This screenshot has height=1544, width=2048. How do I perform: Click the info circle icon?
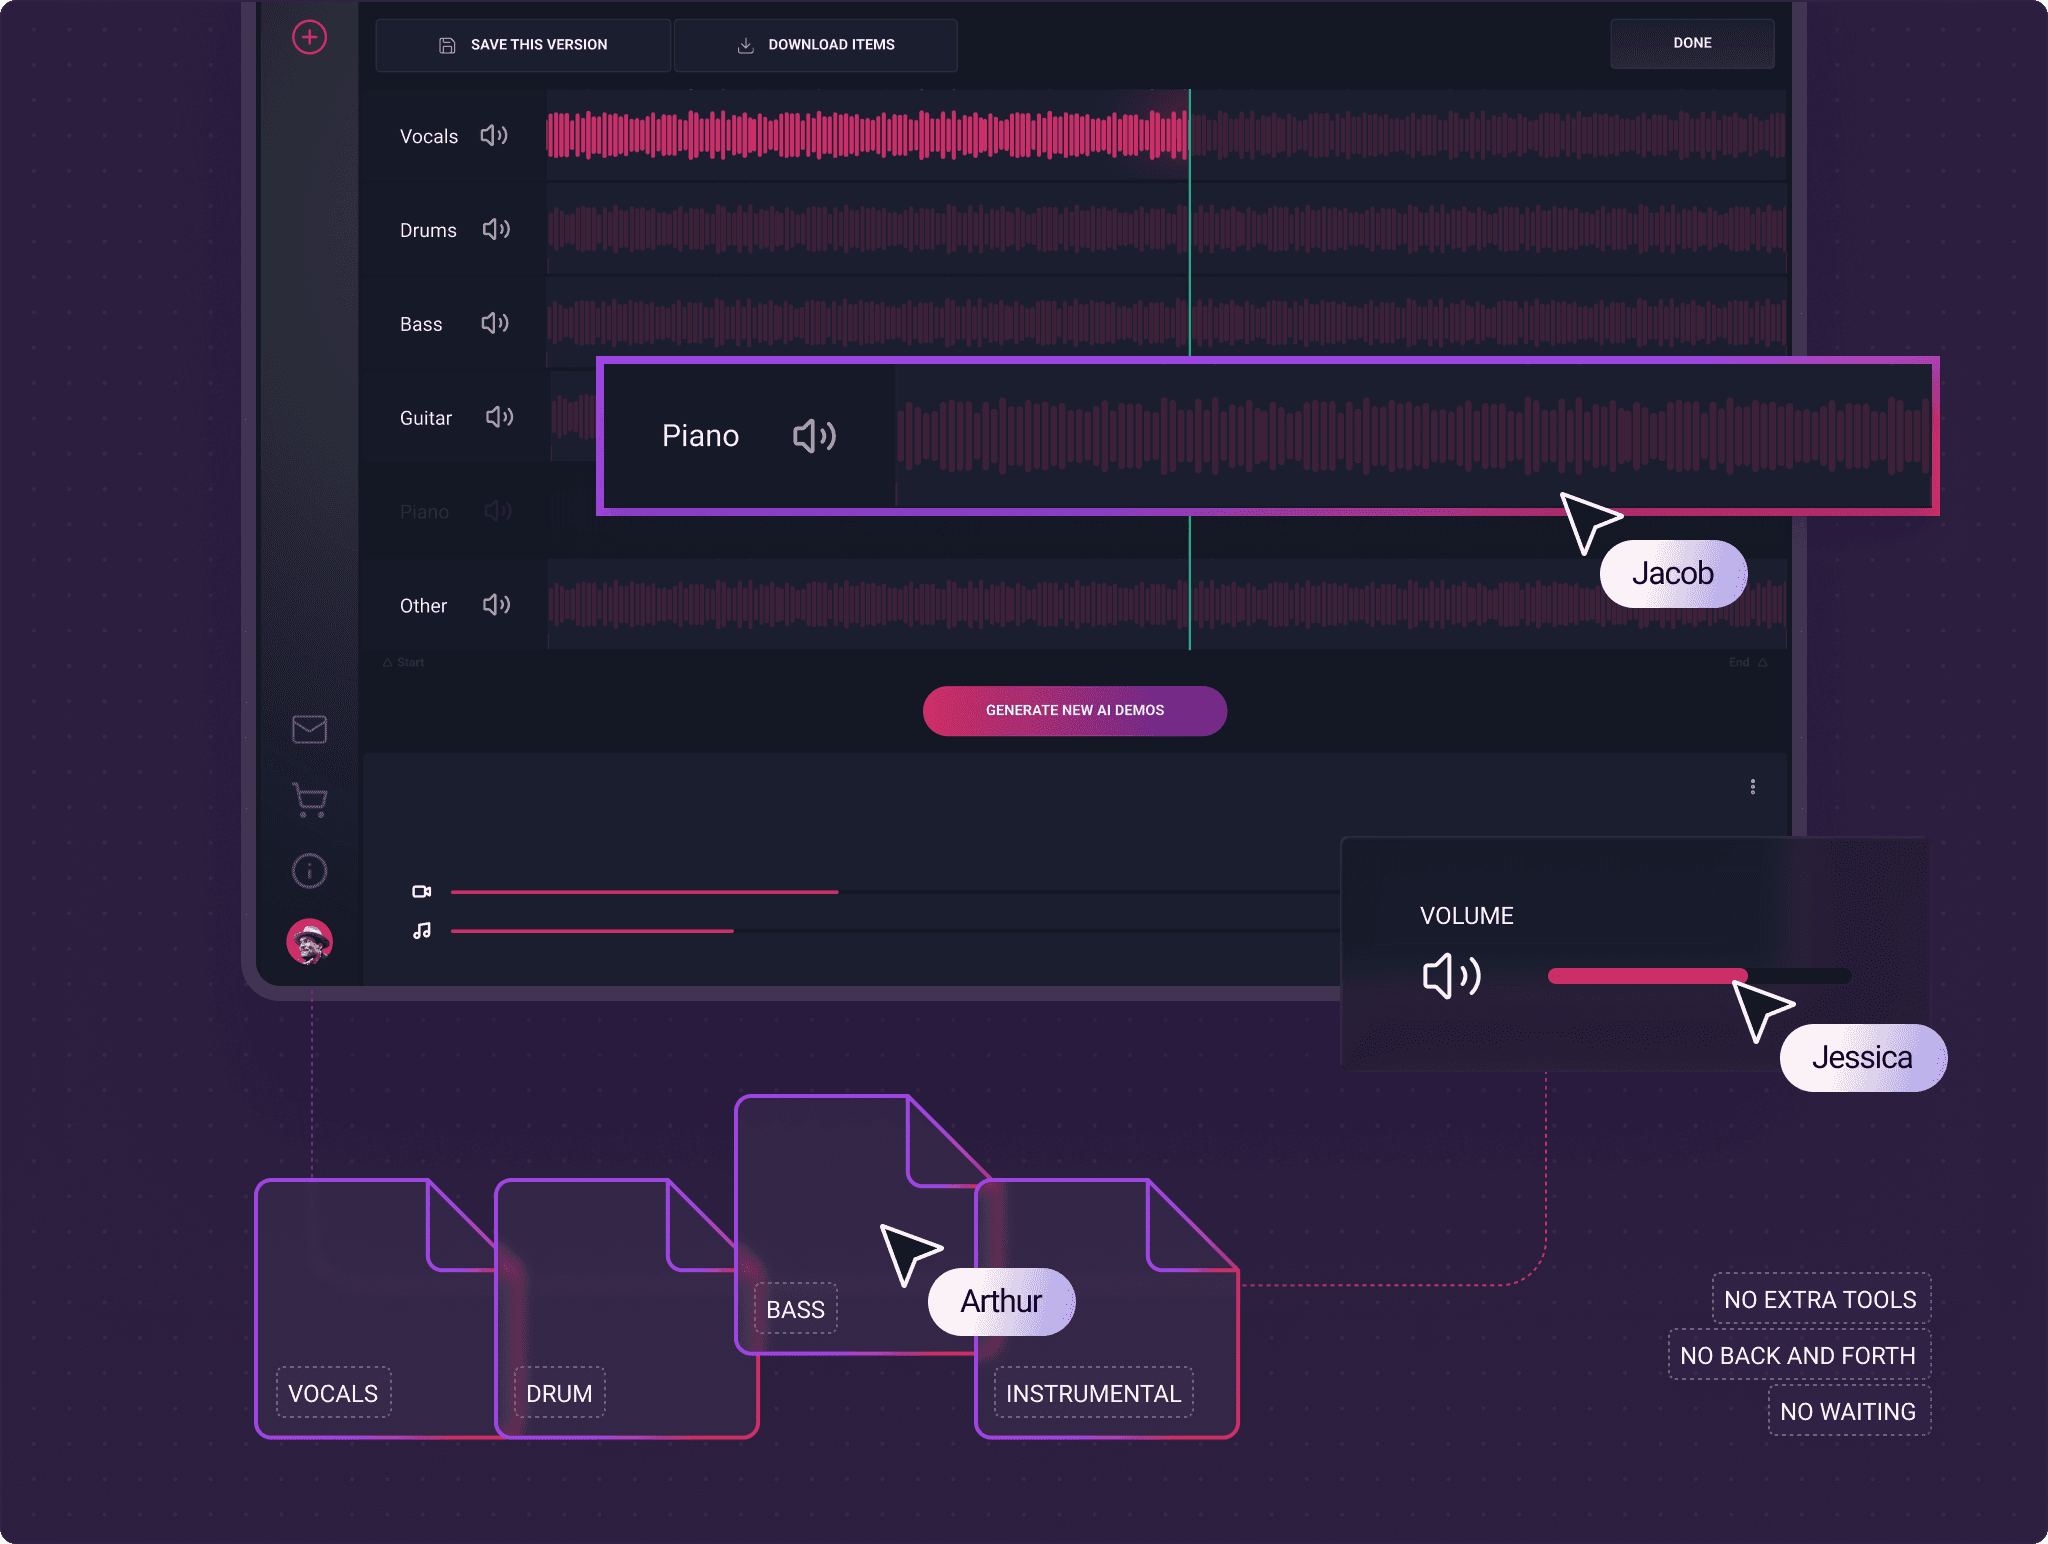(x=309, y=871)
